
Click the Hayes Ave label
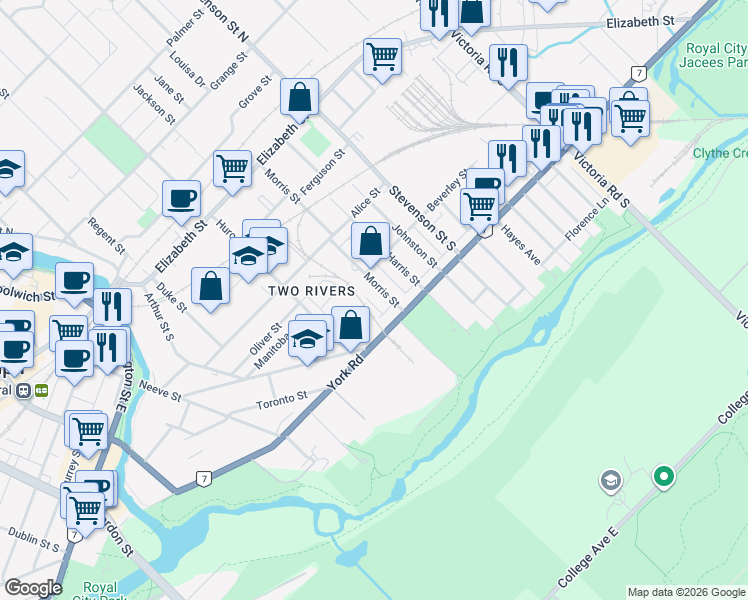point(520,245)
